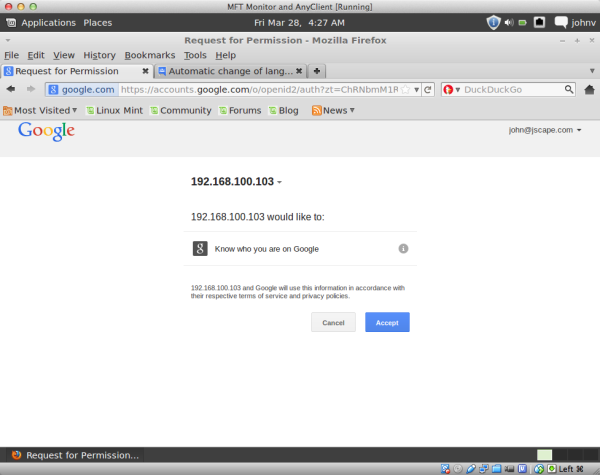Click the News RSS feed icon
This screenshot has width=600, height=475.
pyautogui.click(x=316, y=111)
